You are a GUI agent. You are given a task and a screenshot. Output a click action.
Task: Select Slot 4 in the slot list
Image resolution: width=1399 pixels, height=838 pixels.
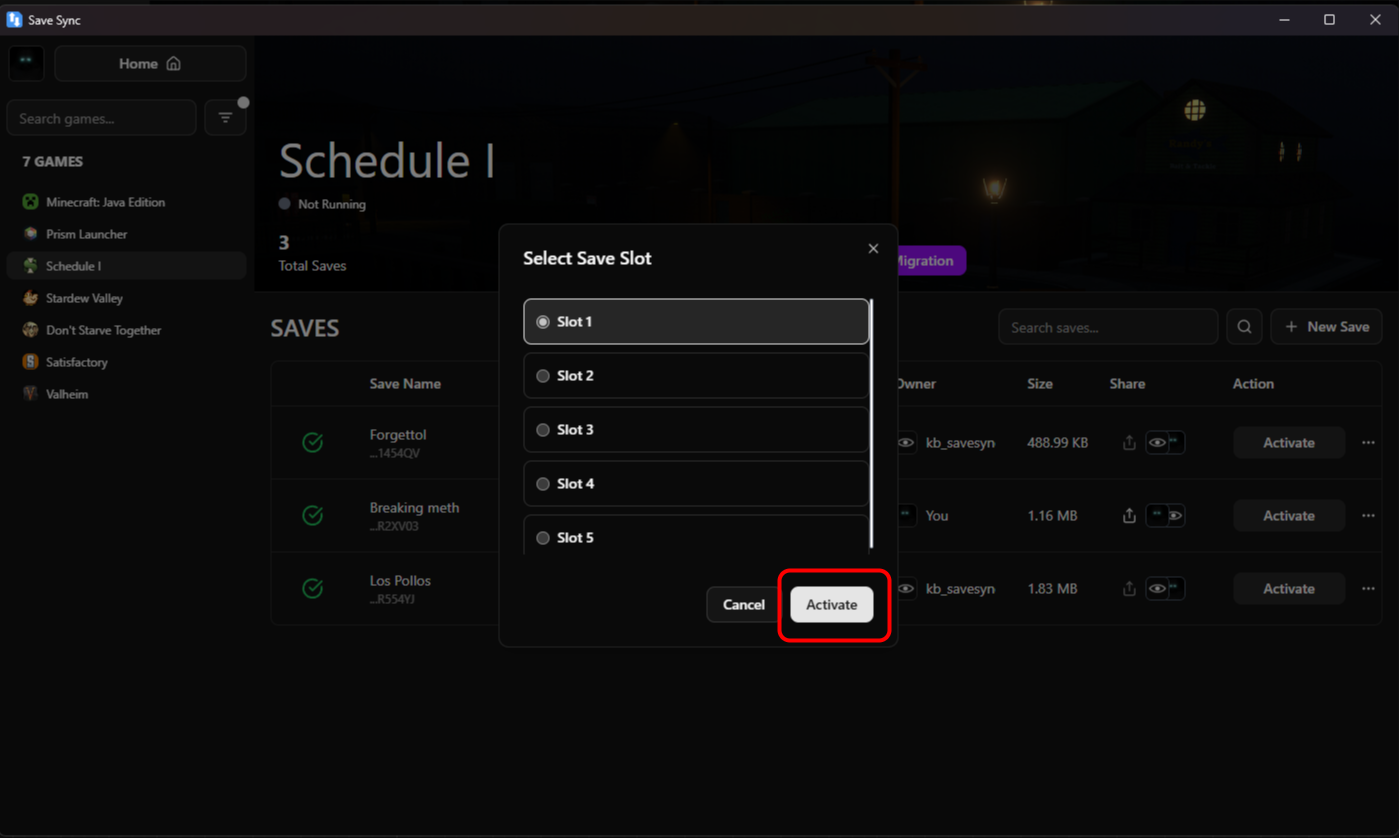tap(696, 483)
